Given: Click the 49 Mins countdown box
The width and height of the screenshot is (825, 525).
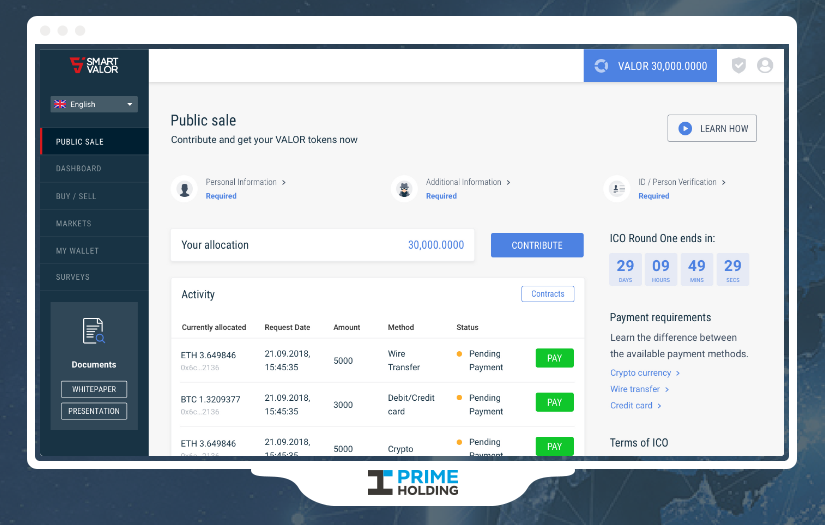Looking at the screenshot, I should (x=697, y=269).
